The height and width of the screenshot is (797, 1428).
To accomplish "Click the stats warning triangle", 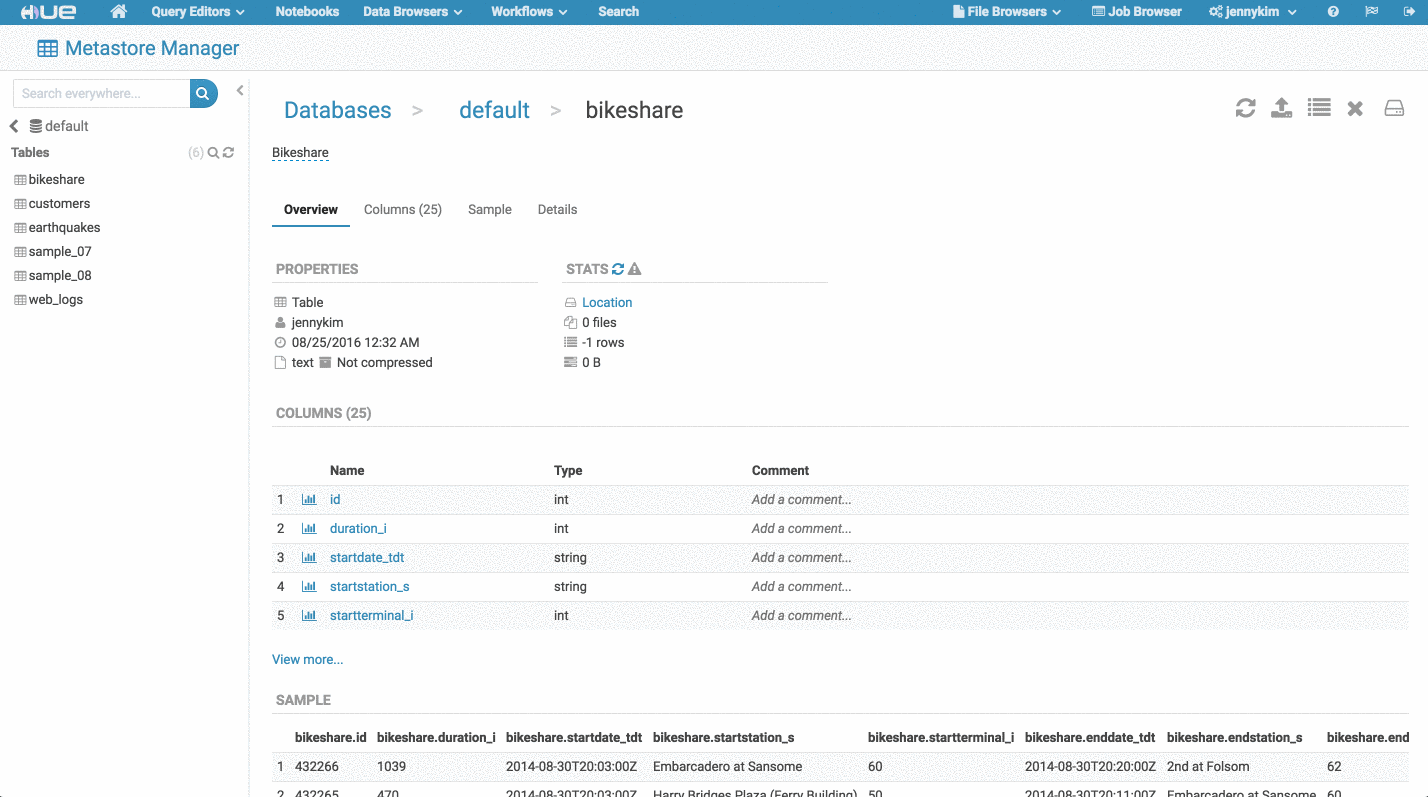I will (633, 268).
